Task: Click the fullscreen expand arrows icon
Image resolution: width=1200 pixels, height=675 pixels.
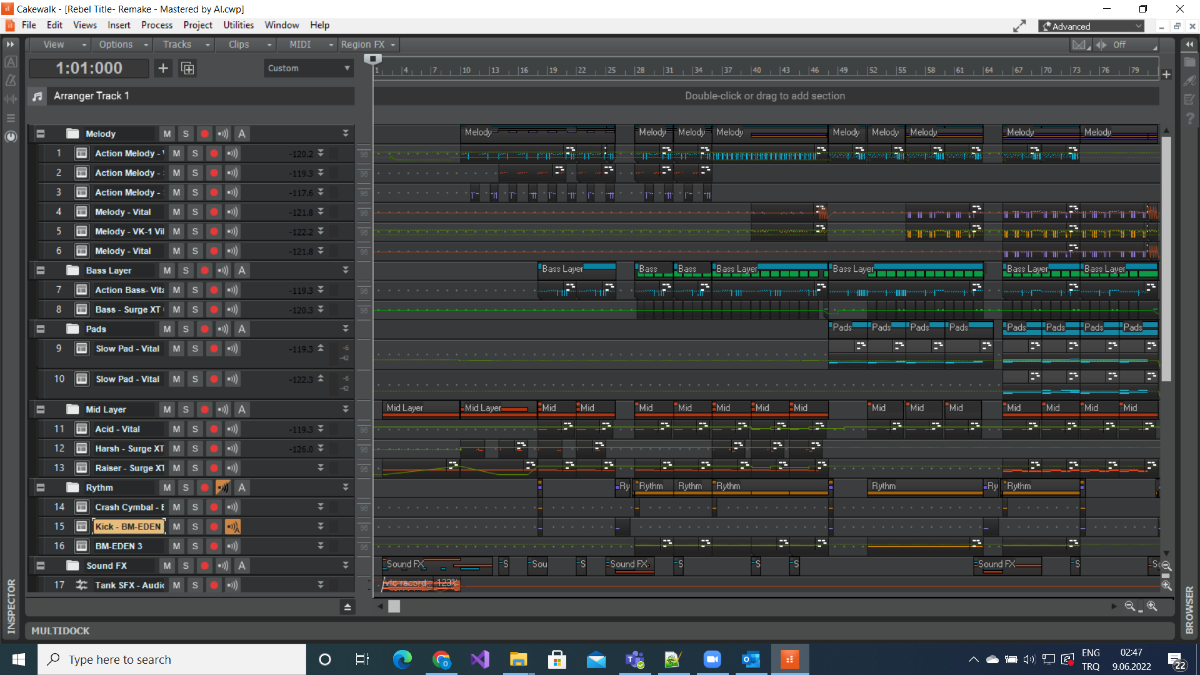Action: (x=1019, y=26)
